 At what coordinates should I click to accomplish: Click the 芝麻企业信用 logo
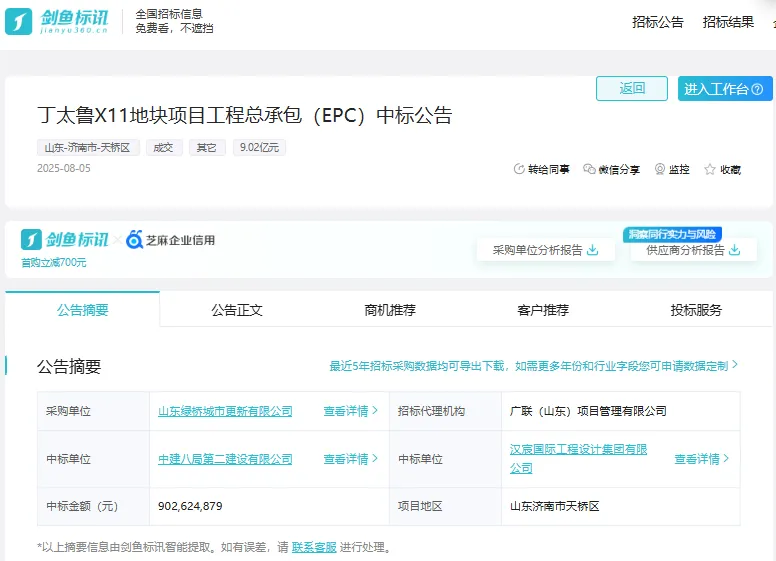tap(170, 240)
